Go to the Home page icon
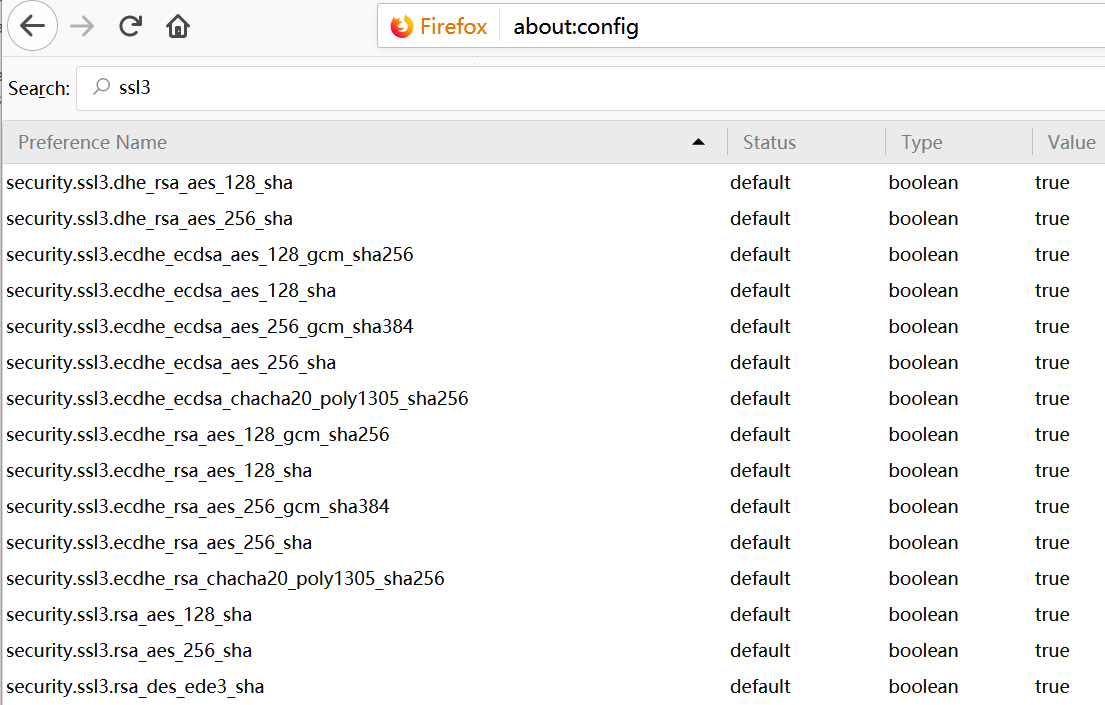Image resolution: width=1105 pixels, height=705 pixels. click(178, 26)
